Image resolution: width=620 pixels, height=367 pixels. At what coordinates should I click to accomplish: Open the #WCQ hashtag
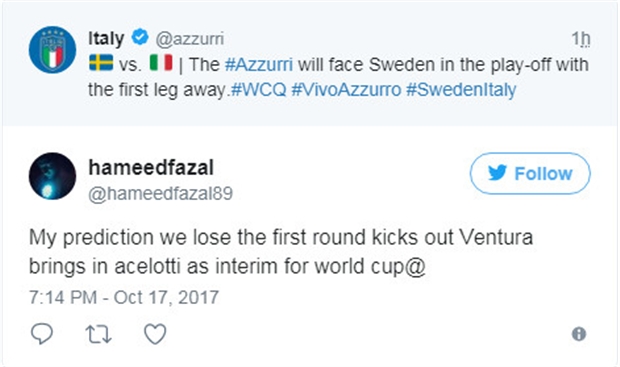pyautogui.click(x=259, y=90)
